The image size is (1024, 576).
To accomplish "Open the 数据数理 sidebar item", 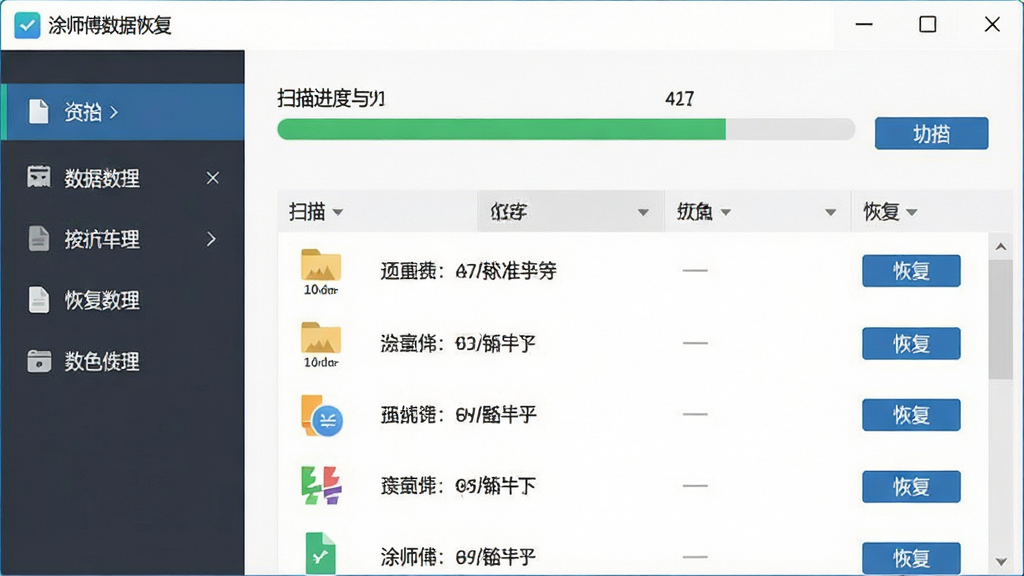I will point(123,178).
